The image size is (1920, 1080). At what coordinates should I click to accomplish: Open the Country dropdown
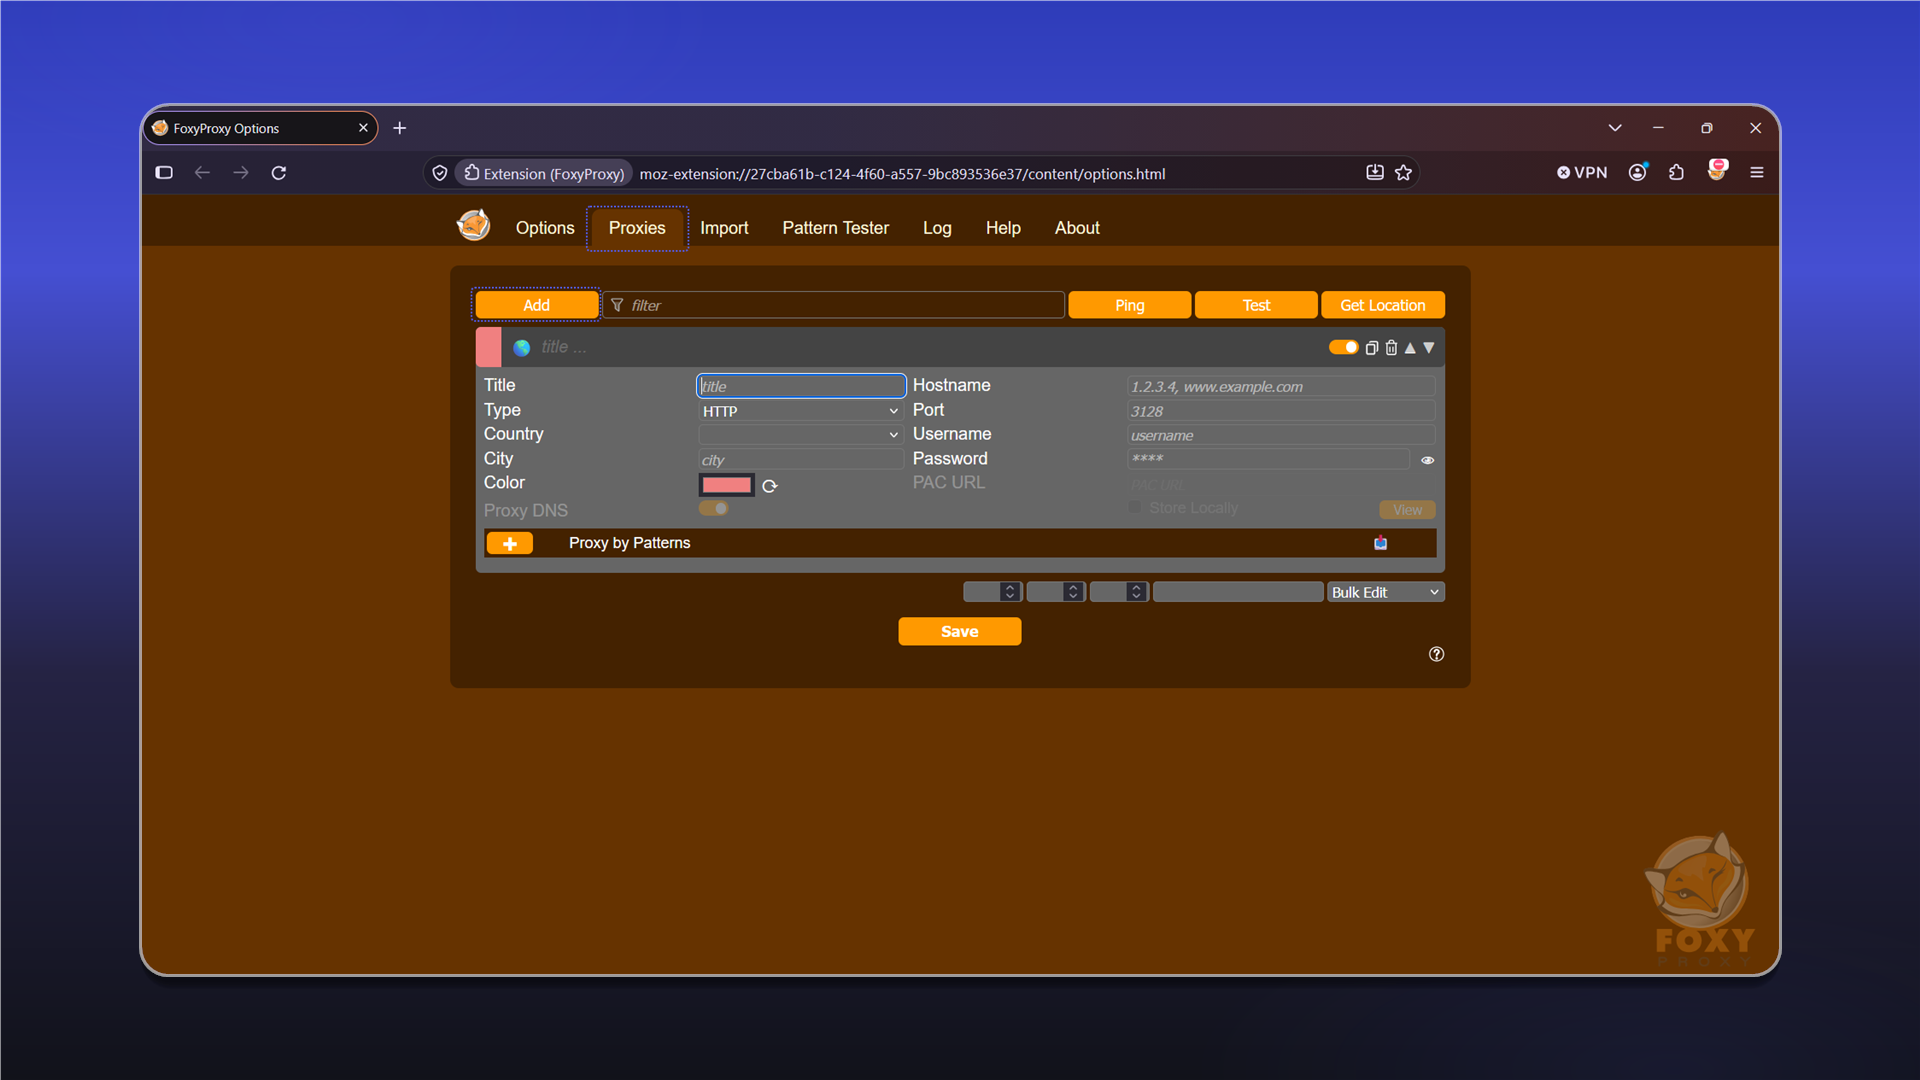point(800,435)
